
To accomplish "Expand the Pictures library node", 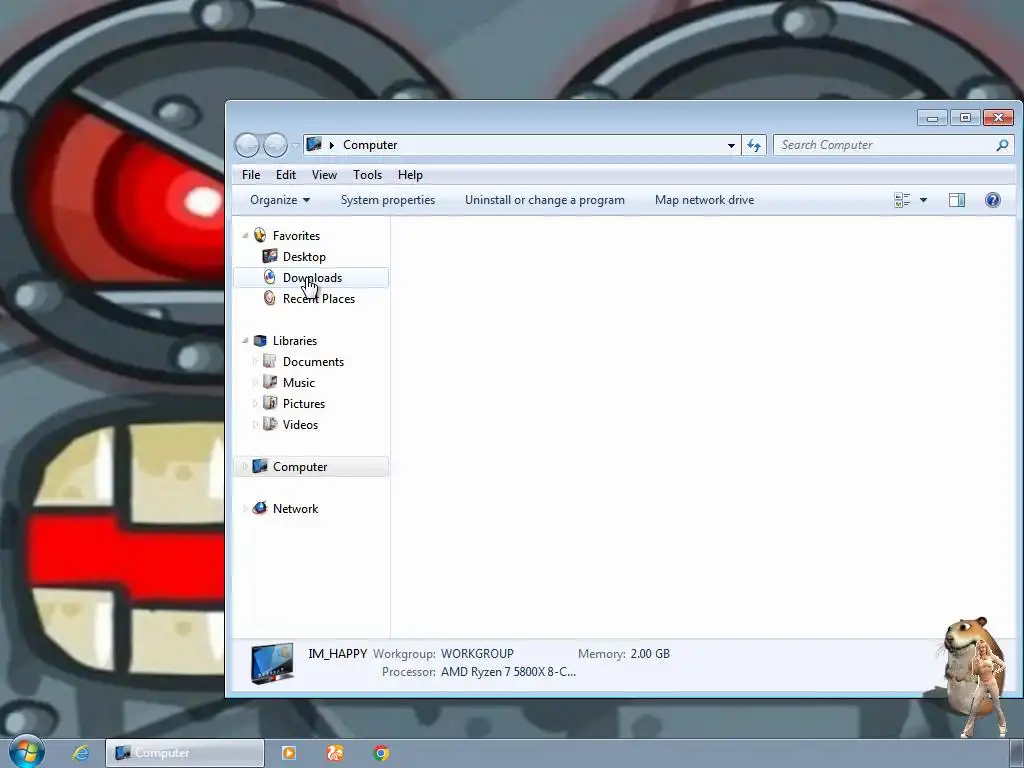I will (255, 404).
